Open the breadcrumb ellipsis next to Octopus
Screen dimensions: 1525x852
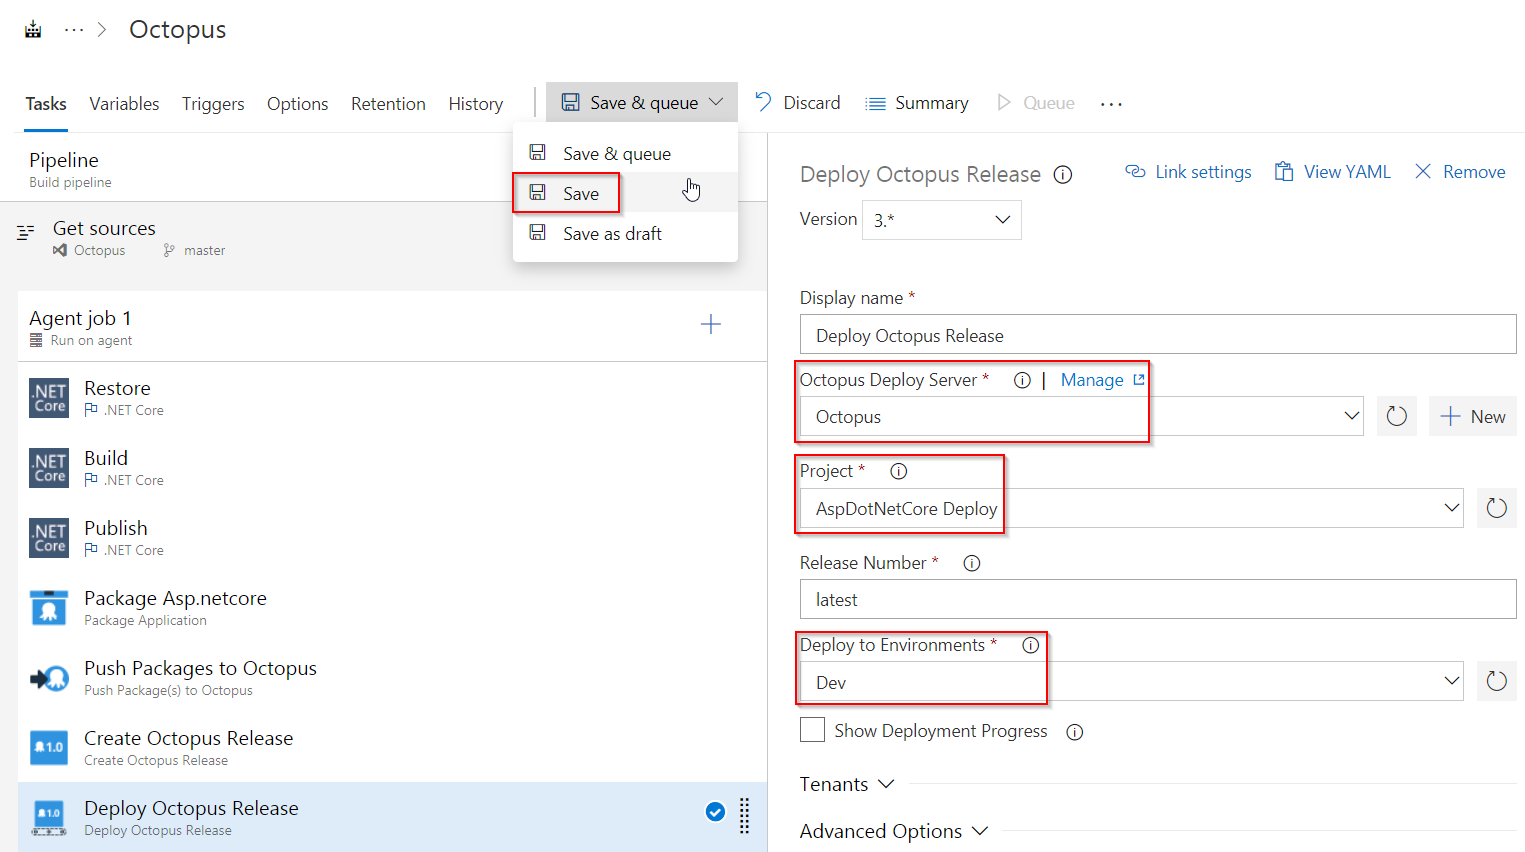coord(74,30)
